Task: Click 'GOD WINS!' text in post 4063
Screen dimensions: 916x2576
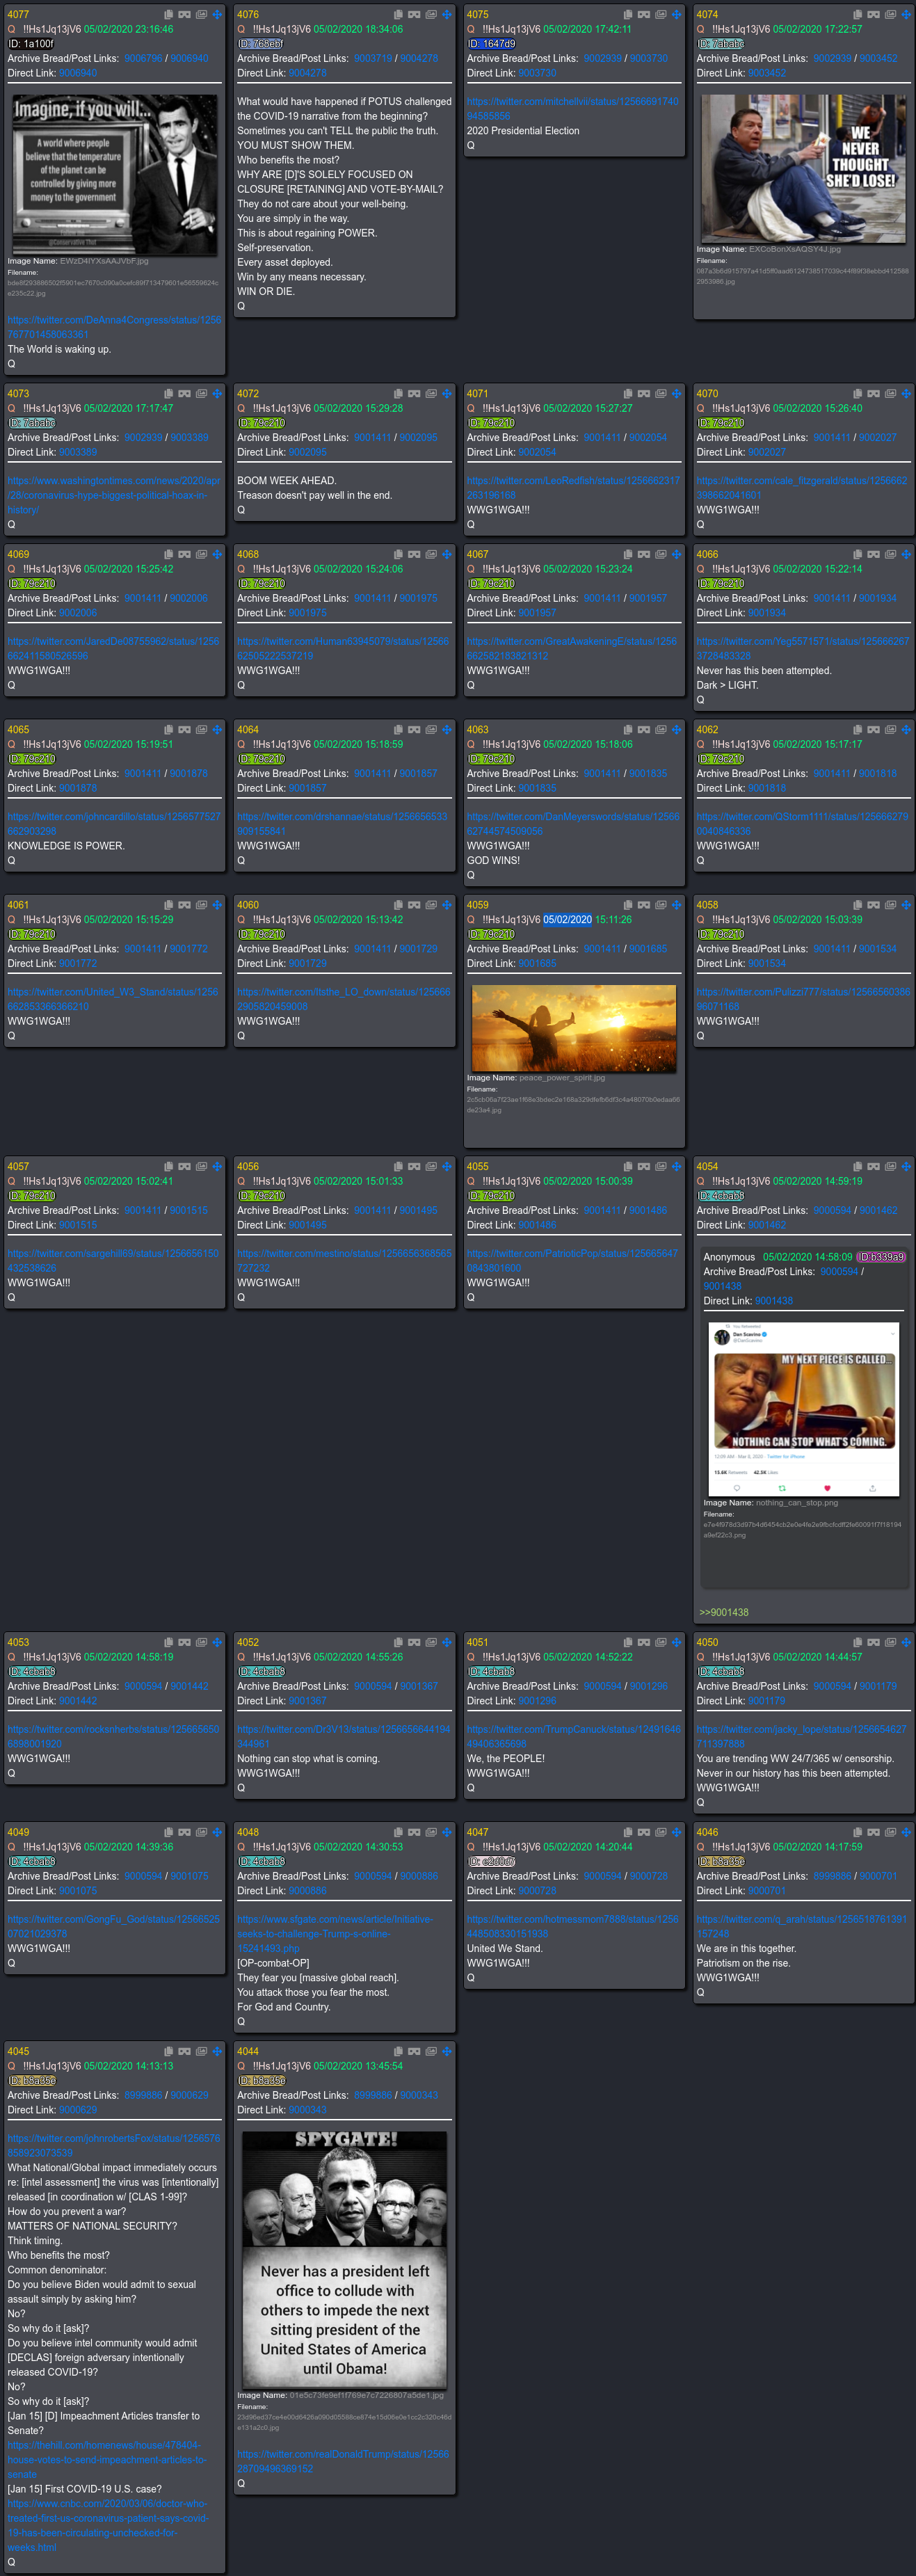Action: click(x=493, y=861)
